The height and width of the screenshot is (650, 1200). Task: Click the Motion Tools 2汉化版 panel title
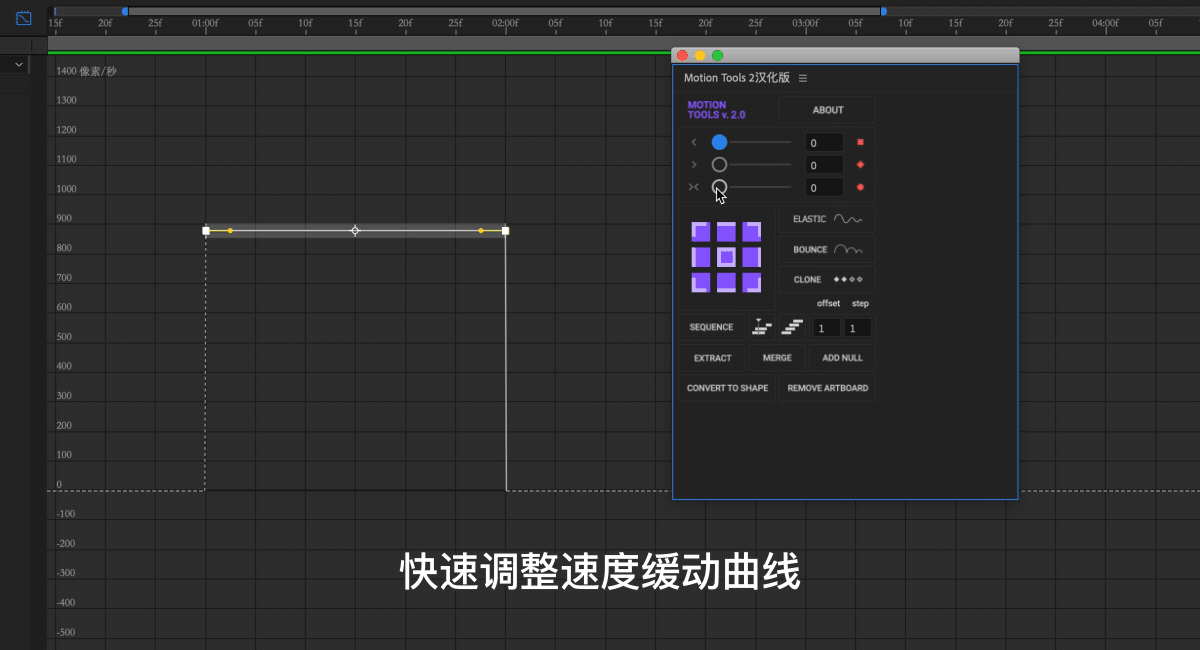tap(736, 78)
